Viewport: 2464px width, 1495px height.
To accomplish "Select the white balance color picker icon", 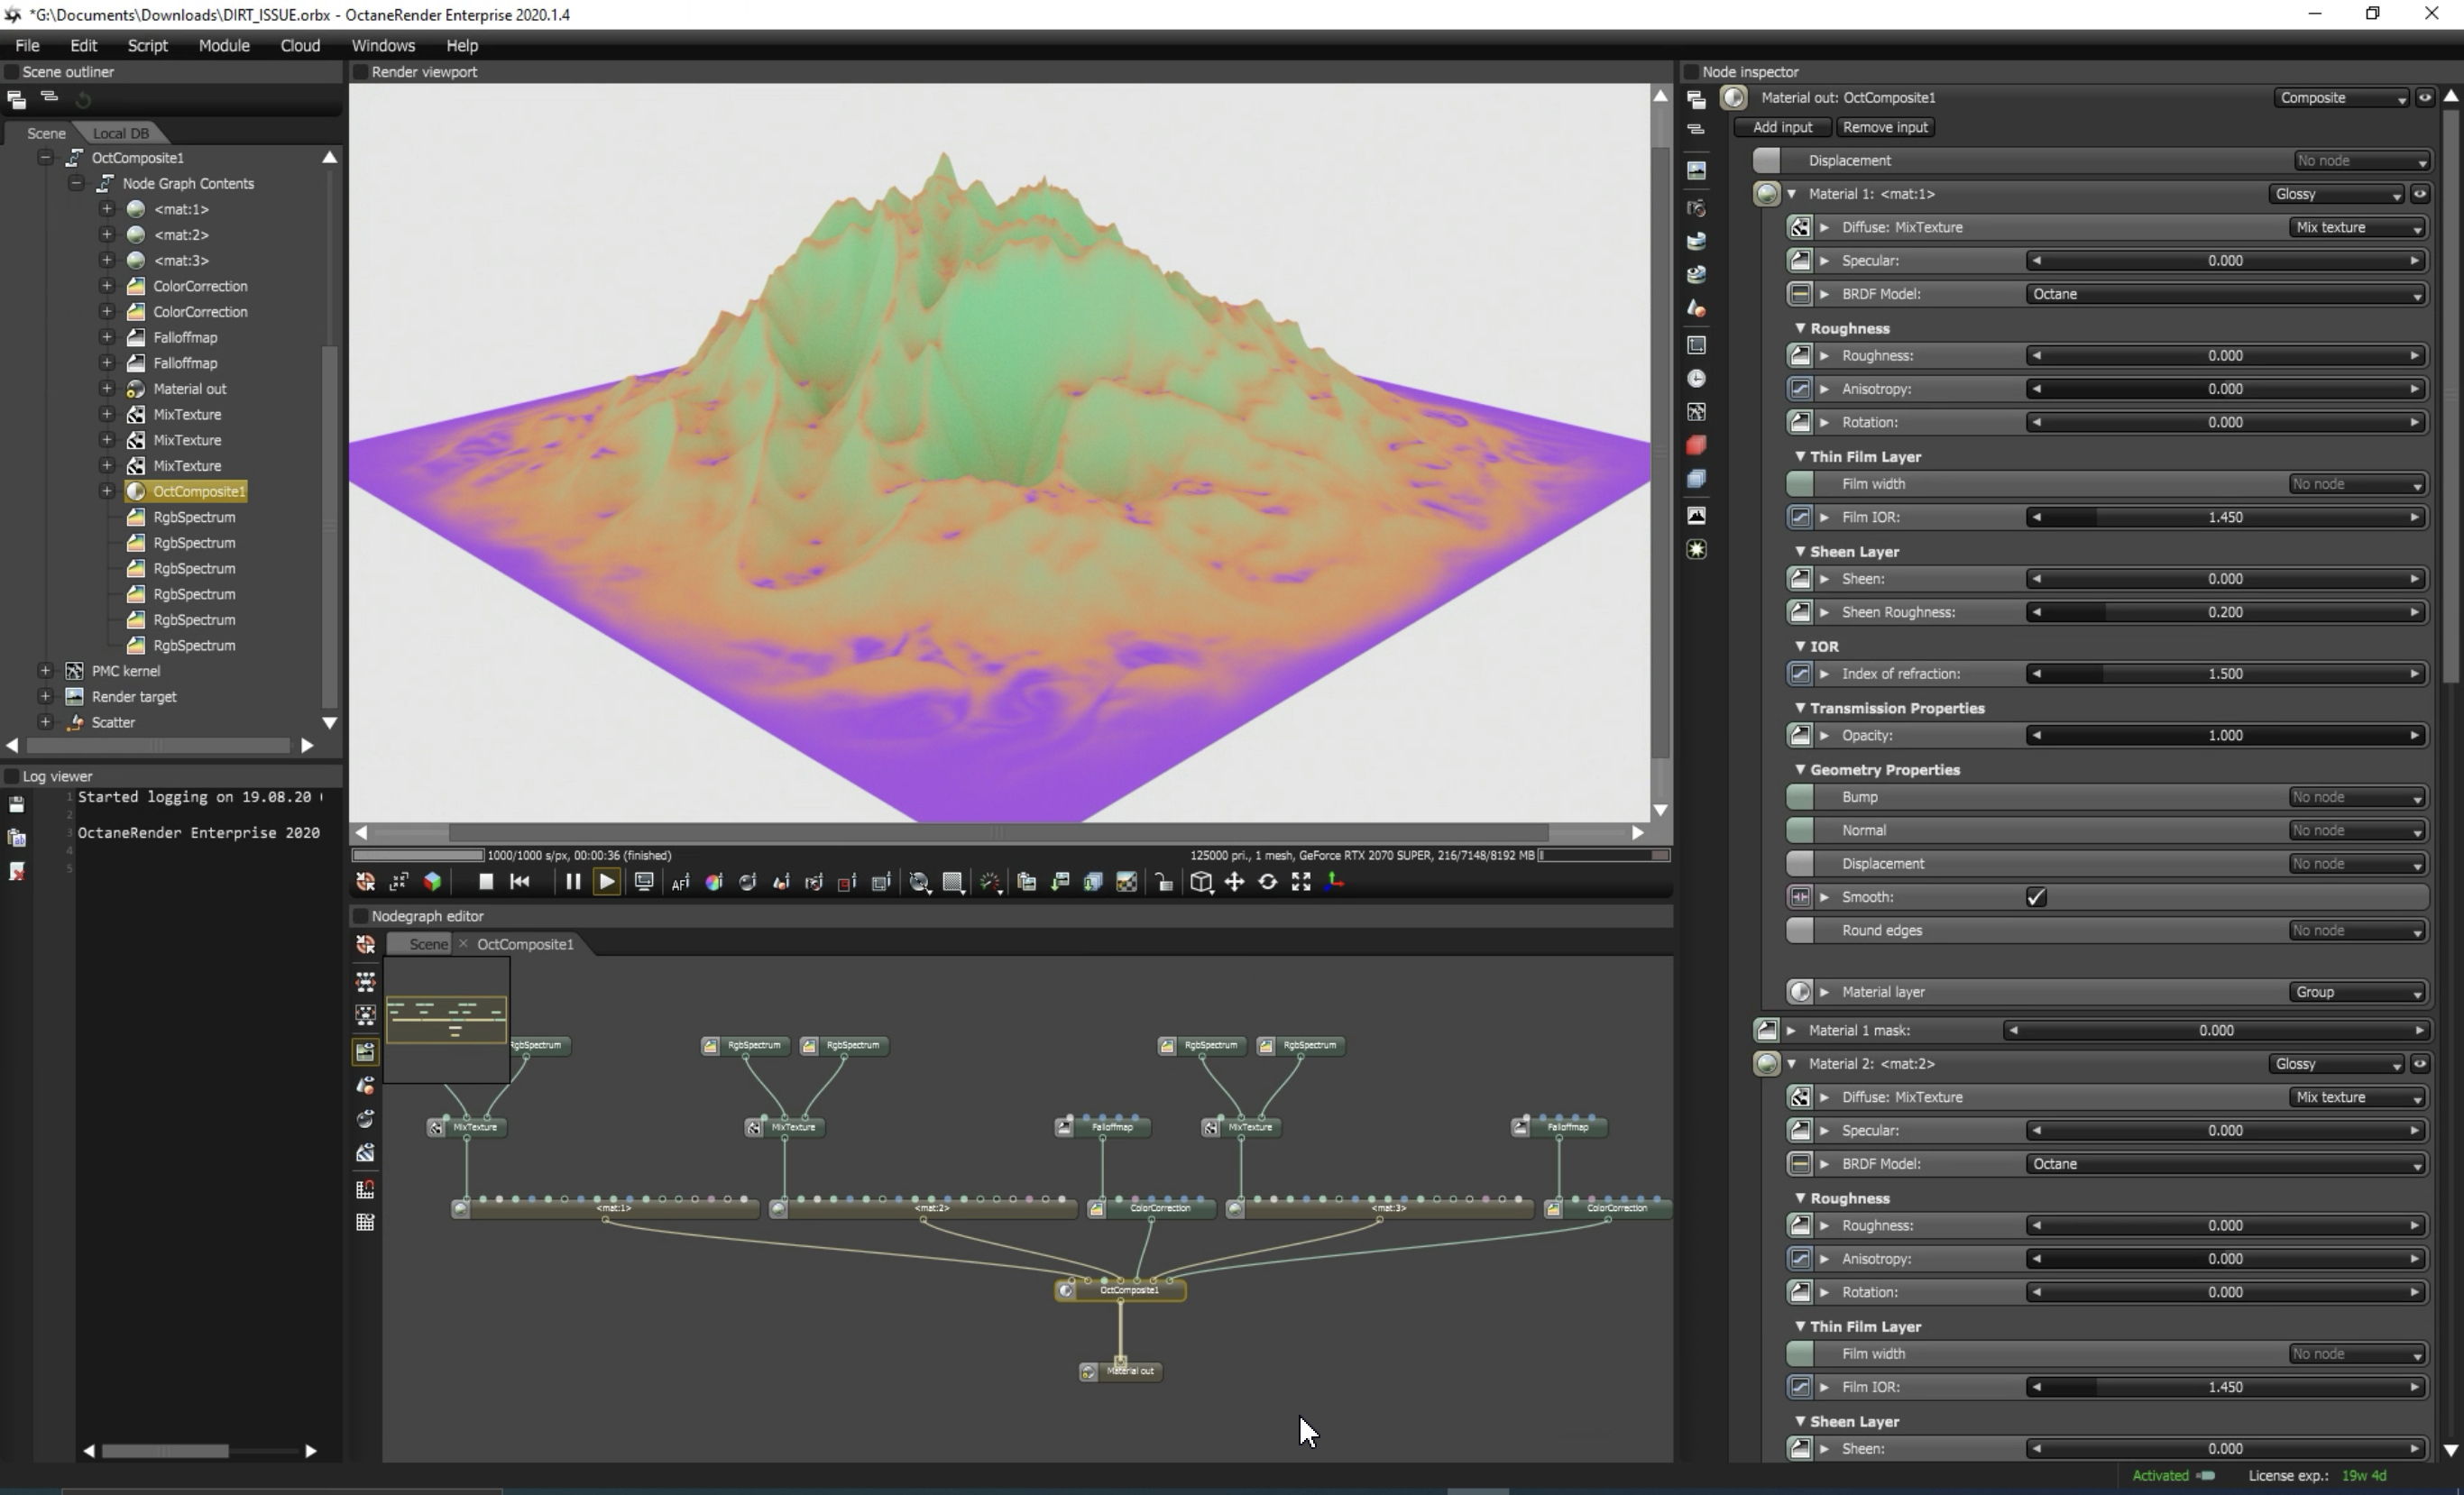I will tap(714, 882).
